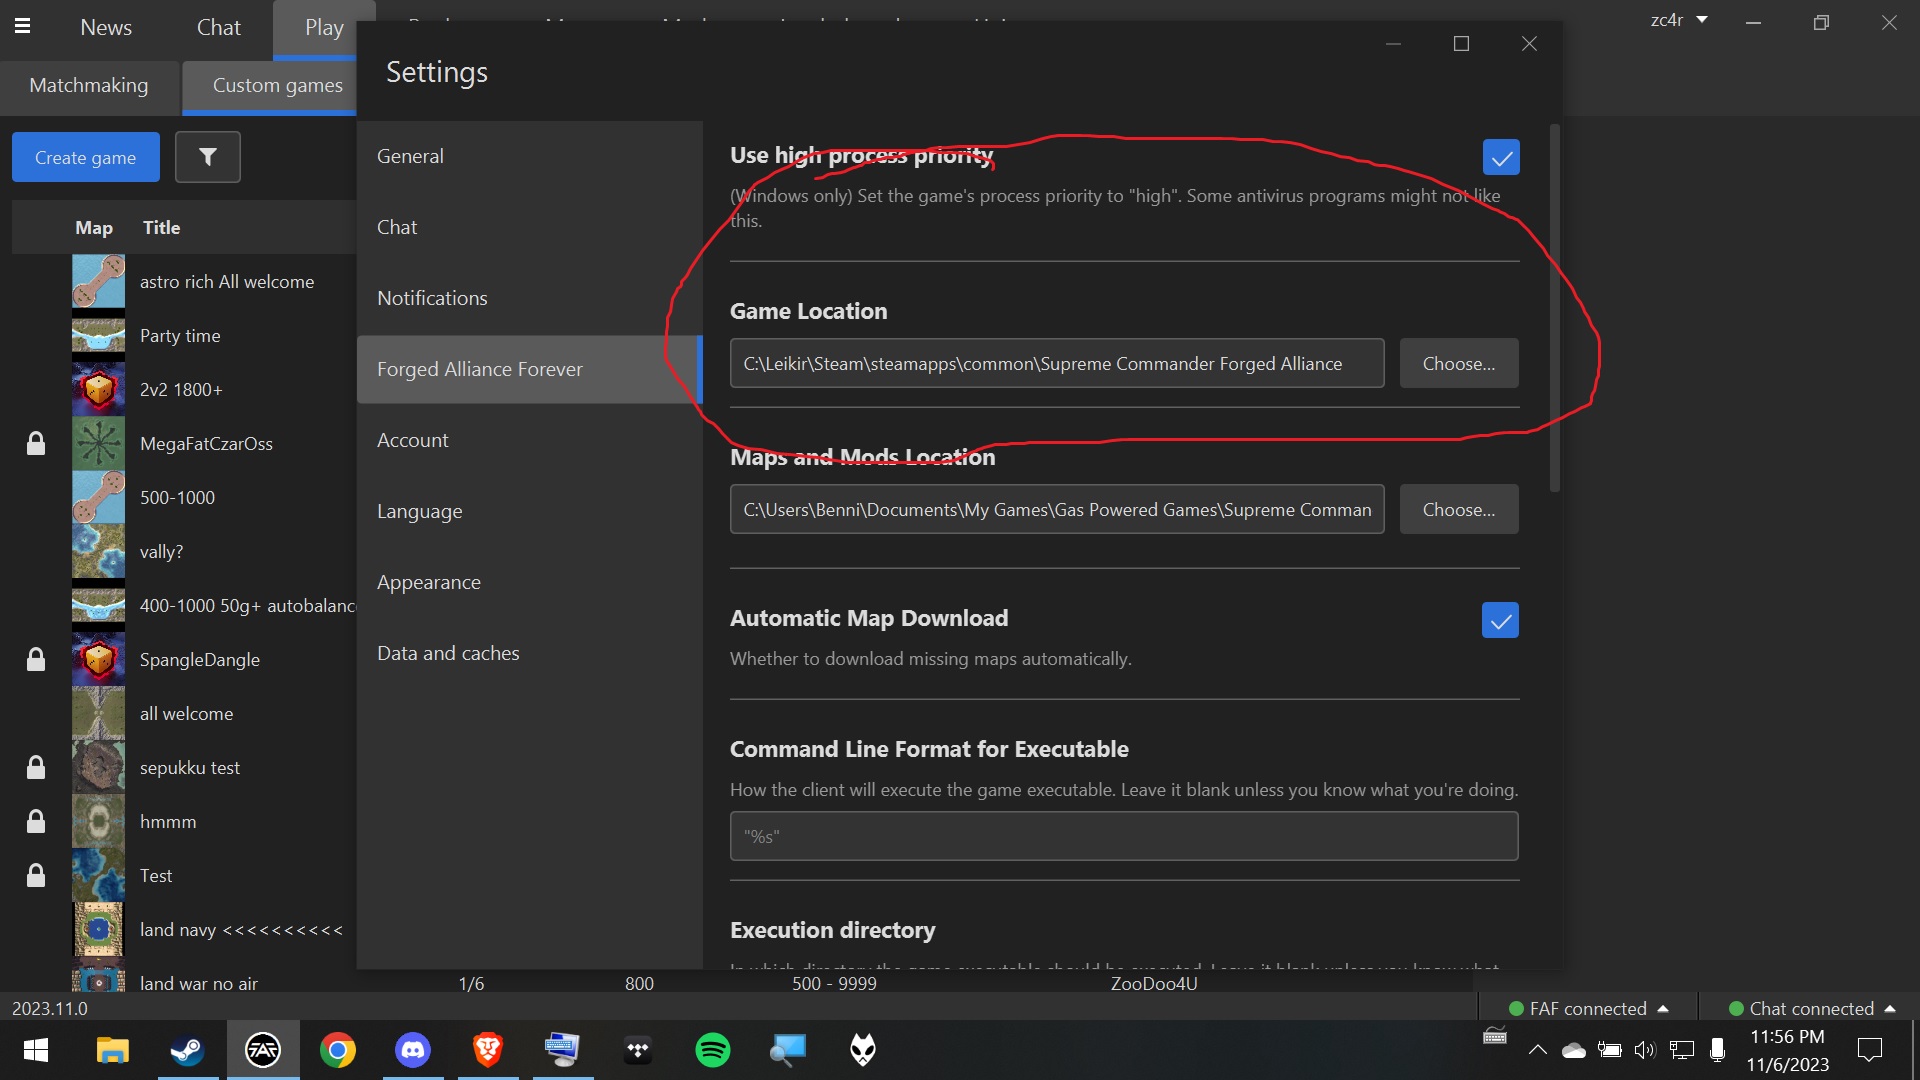Viewport: 1920px width, 1080px height.
Task: Select Appearance settings category
Action: (x=530, y=582)
